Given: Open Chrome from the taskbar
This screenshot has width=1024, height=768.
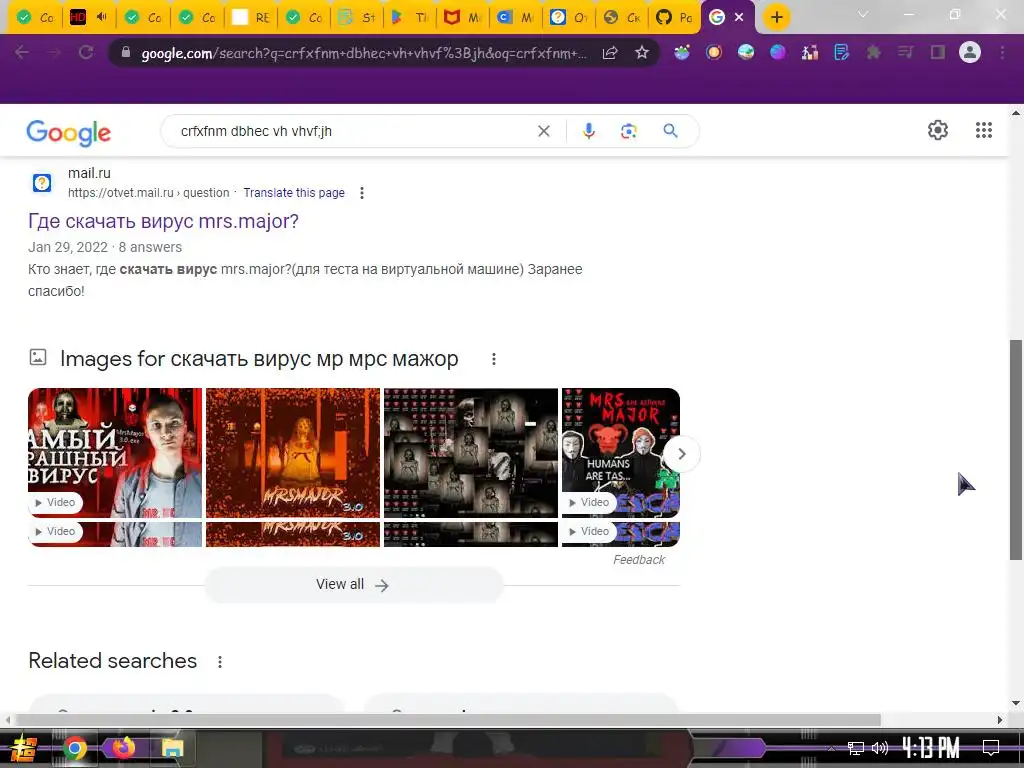Looking at the screenshot, I should [x=75, y=748].
